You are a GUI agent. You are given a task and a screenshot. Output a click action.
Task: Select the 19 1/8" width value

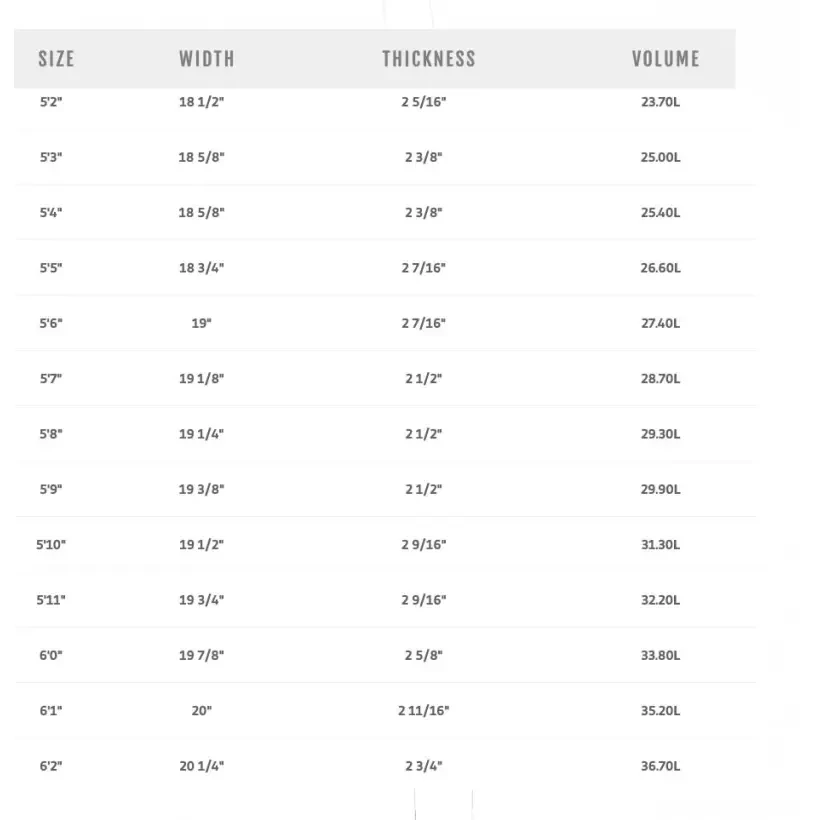(202, 379)
